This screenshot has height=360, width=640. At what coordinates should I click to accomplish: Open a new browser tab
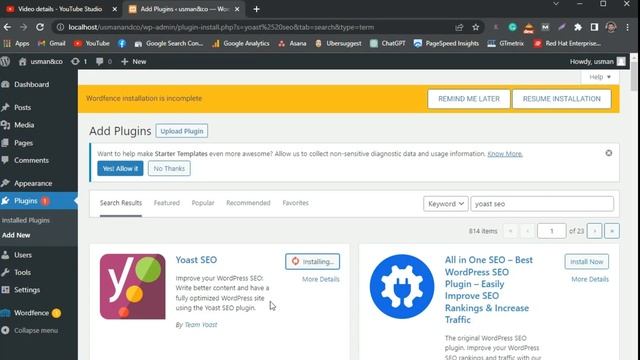pyautogui.click(x=256, y=9)
